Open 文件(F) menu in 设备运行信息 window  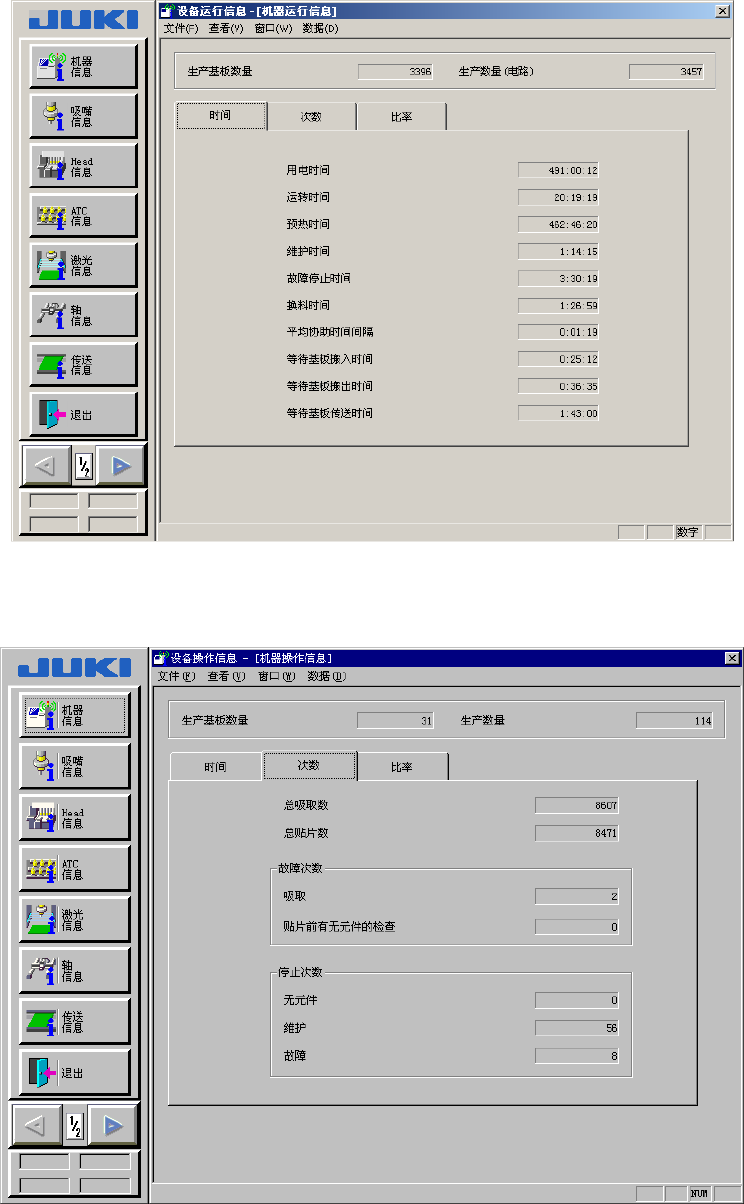181,28
